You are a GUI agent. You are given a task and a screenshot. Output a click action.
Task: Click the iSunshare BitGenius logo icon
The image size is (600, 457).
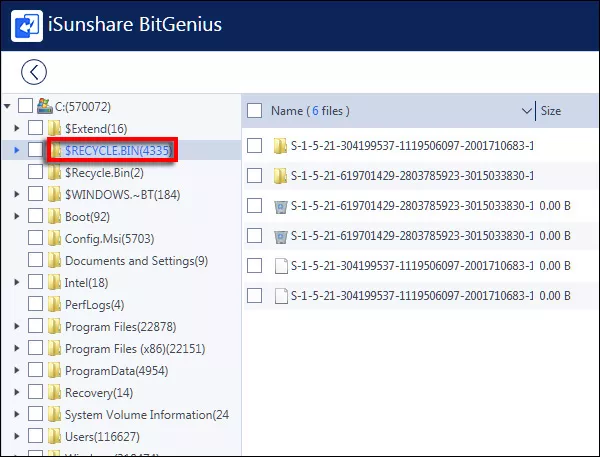coord(27,26)
